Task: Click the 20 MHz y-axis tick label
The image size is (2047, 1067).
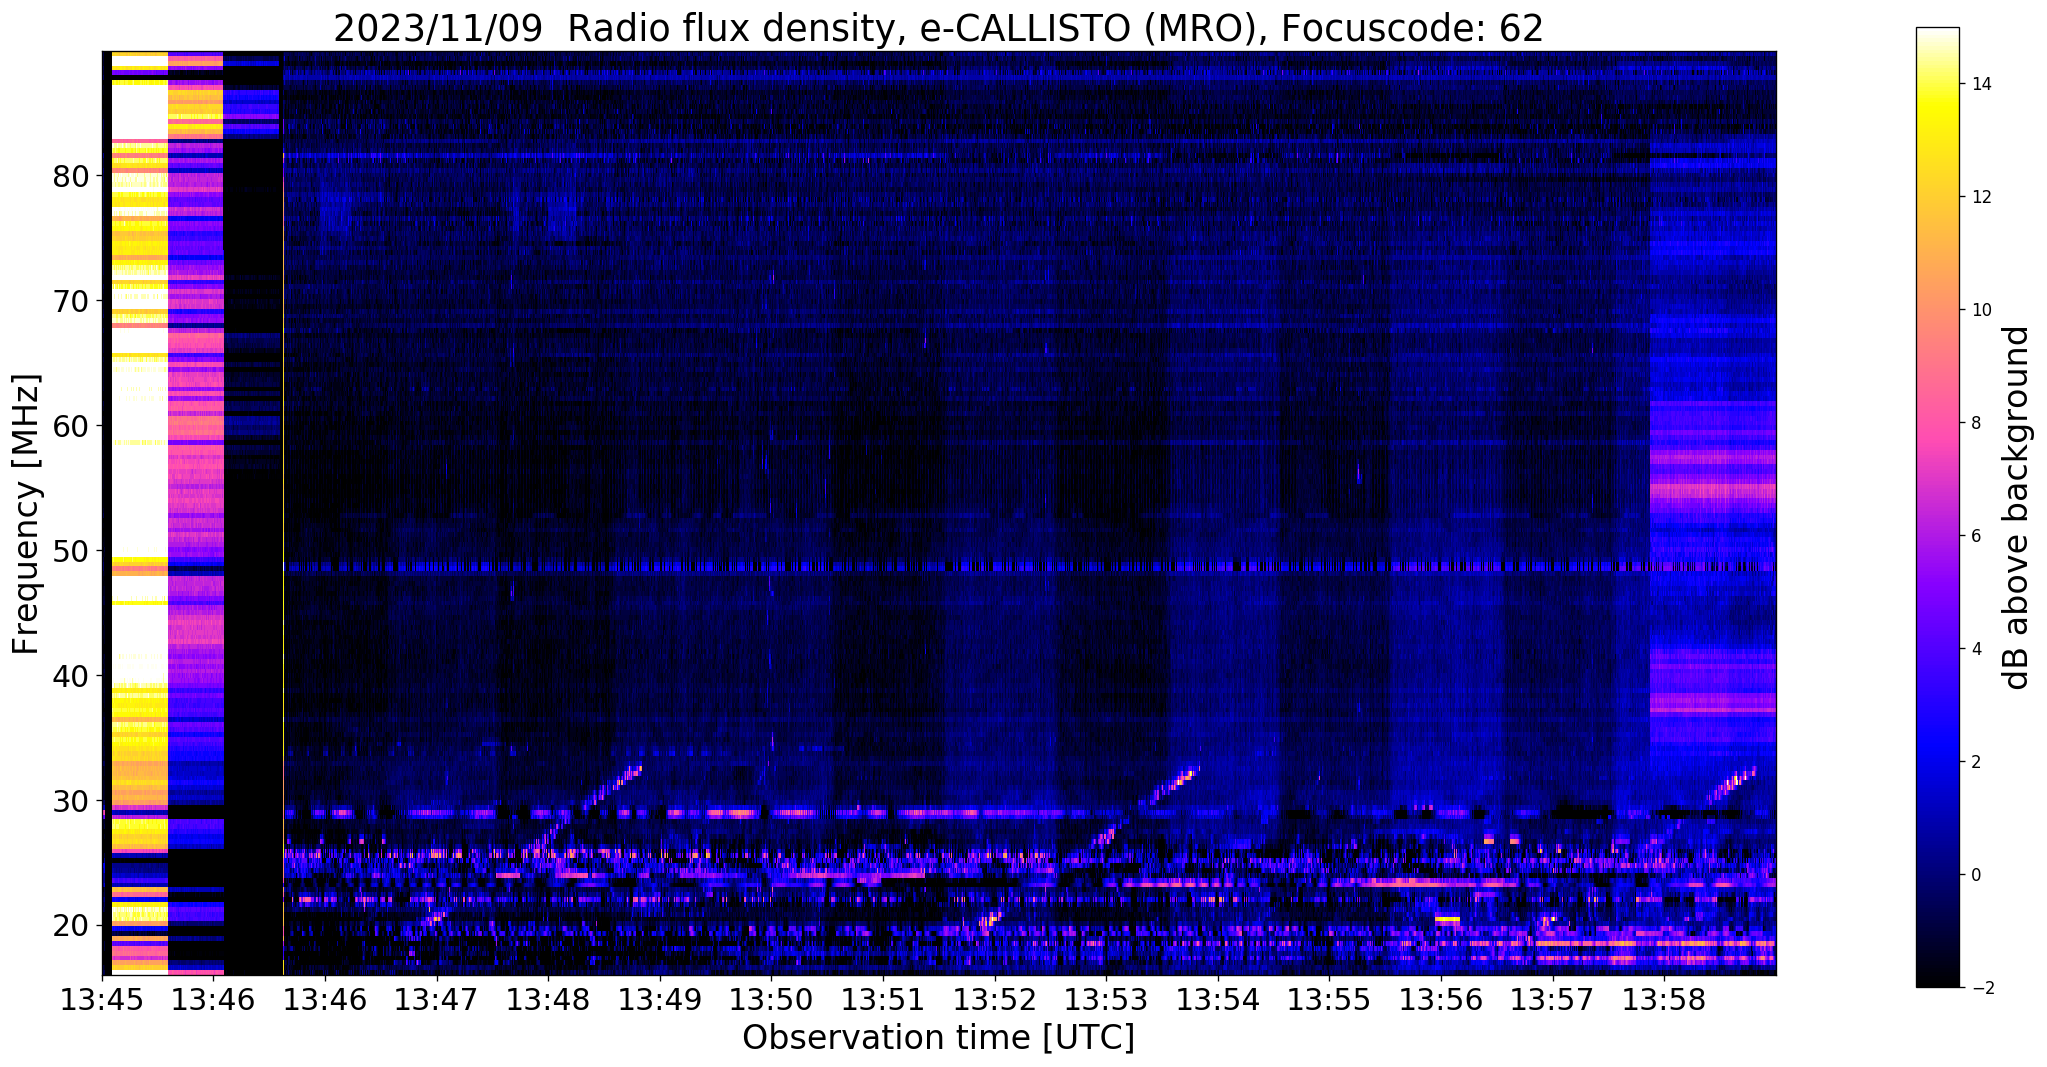Action: pos(71,926)
